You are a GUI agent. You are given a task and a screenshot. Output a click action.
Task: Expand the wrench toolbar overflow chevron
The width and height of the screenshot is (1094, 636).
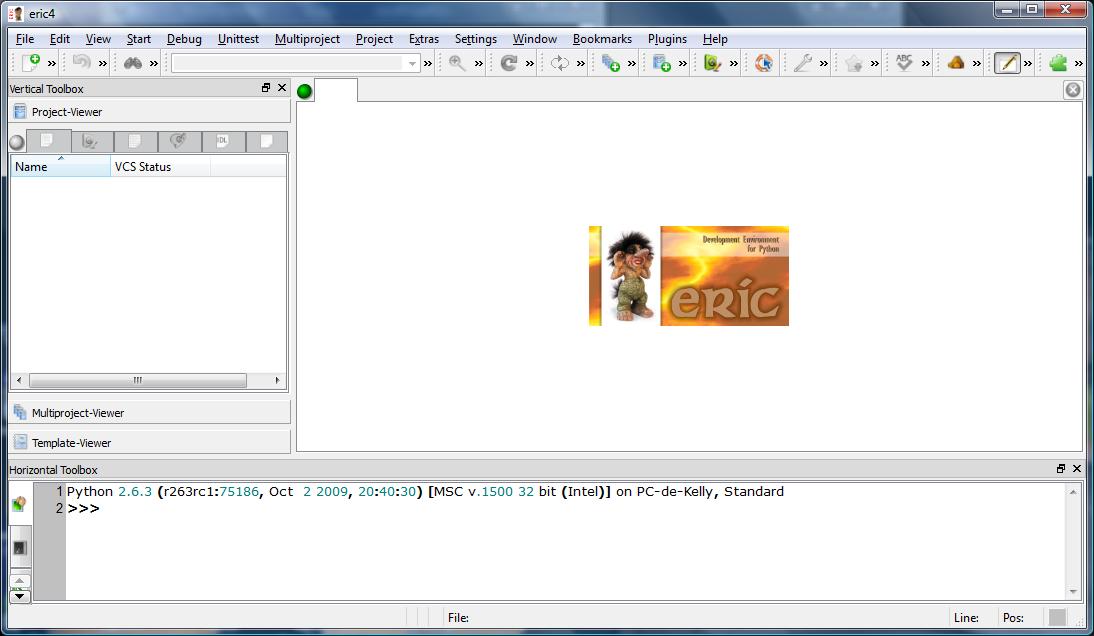(823, 63)
